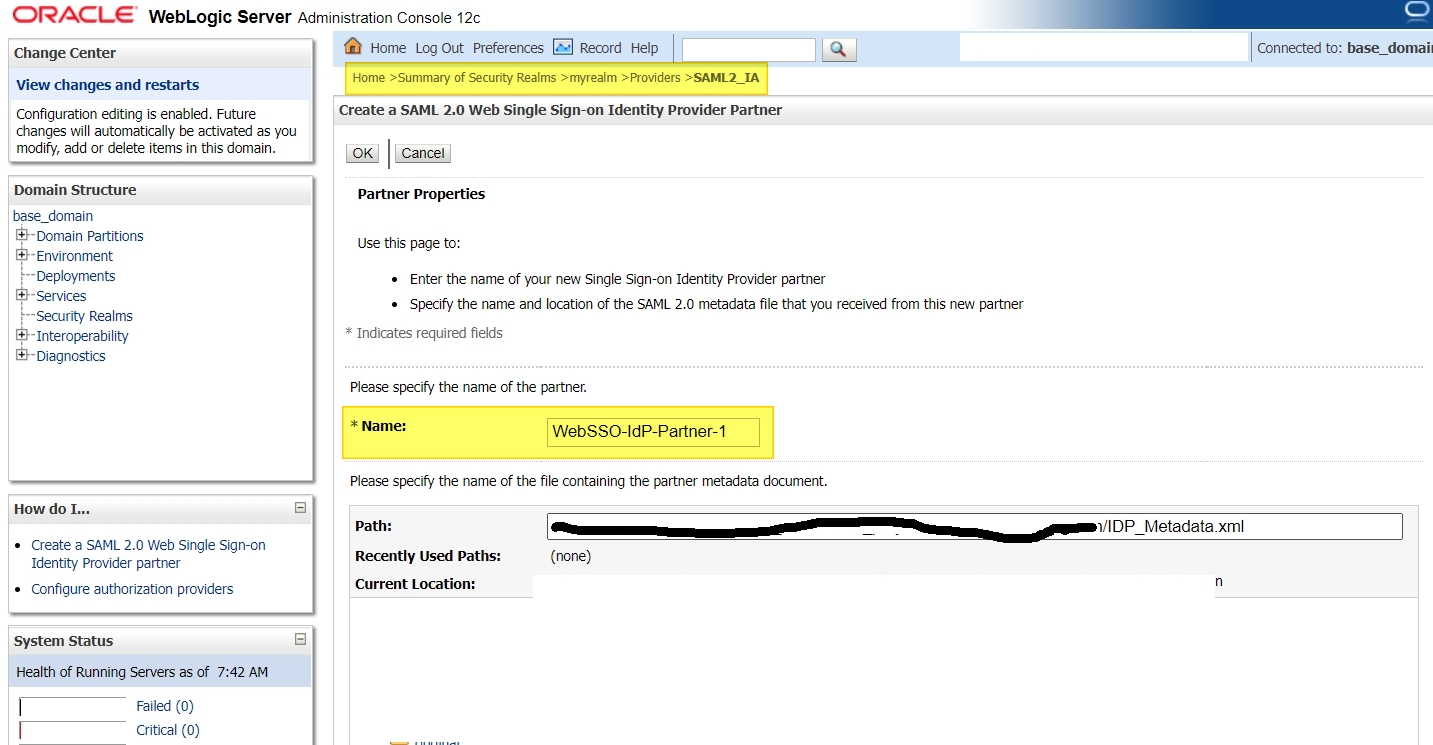Viewport: 1433px width, 745px height.
Task: Select base_domain in Domain Structure
Action: point(53,216)
